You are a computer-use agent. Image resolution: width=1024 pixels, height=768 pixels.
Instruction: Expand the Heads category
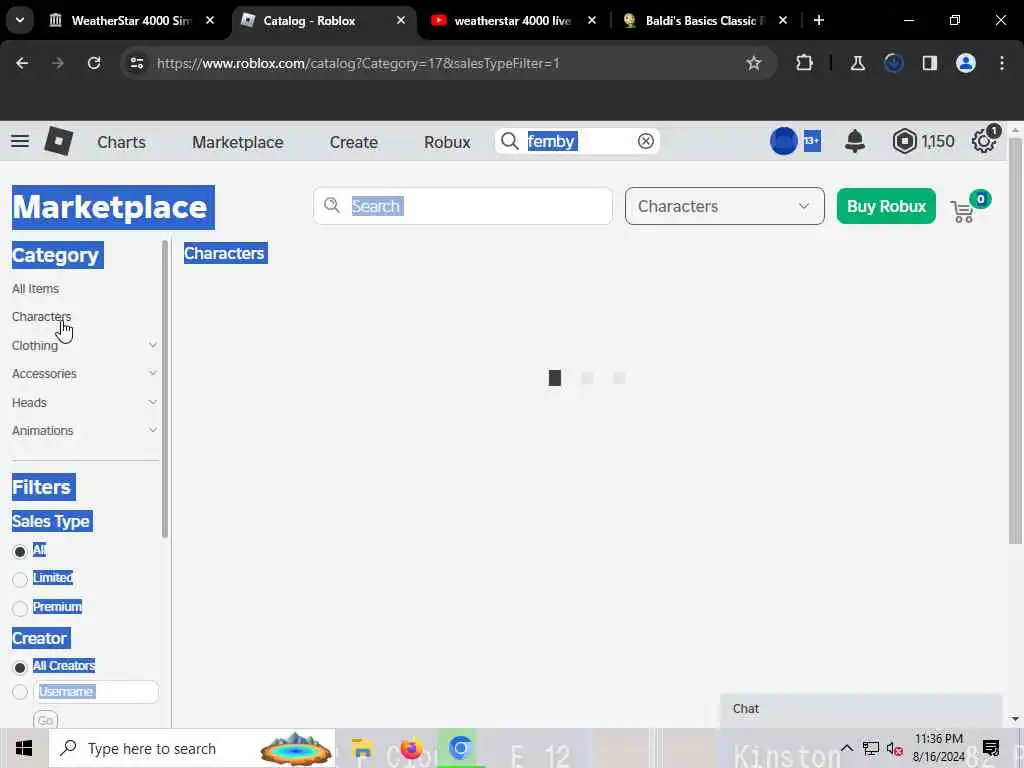(152, 402)
